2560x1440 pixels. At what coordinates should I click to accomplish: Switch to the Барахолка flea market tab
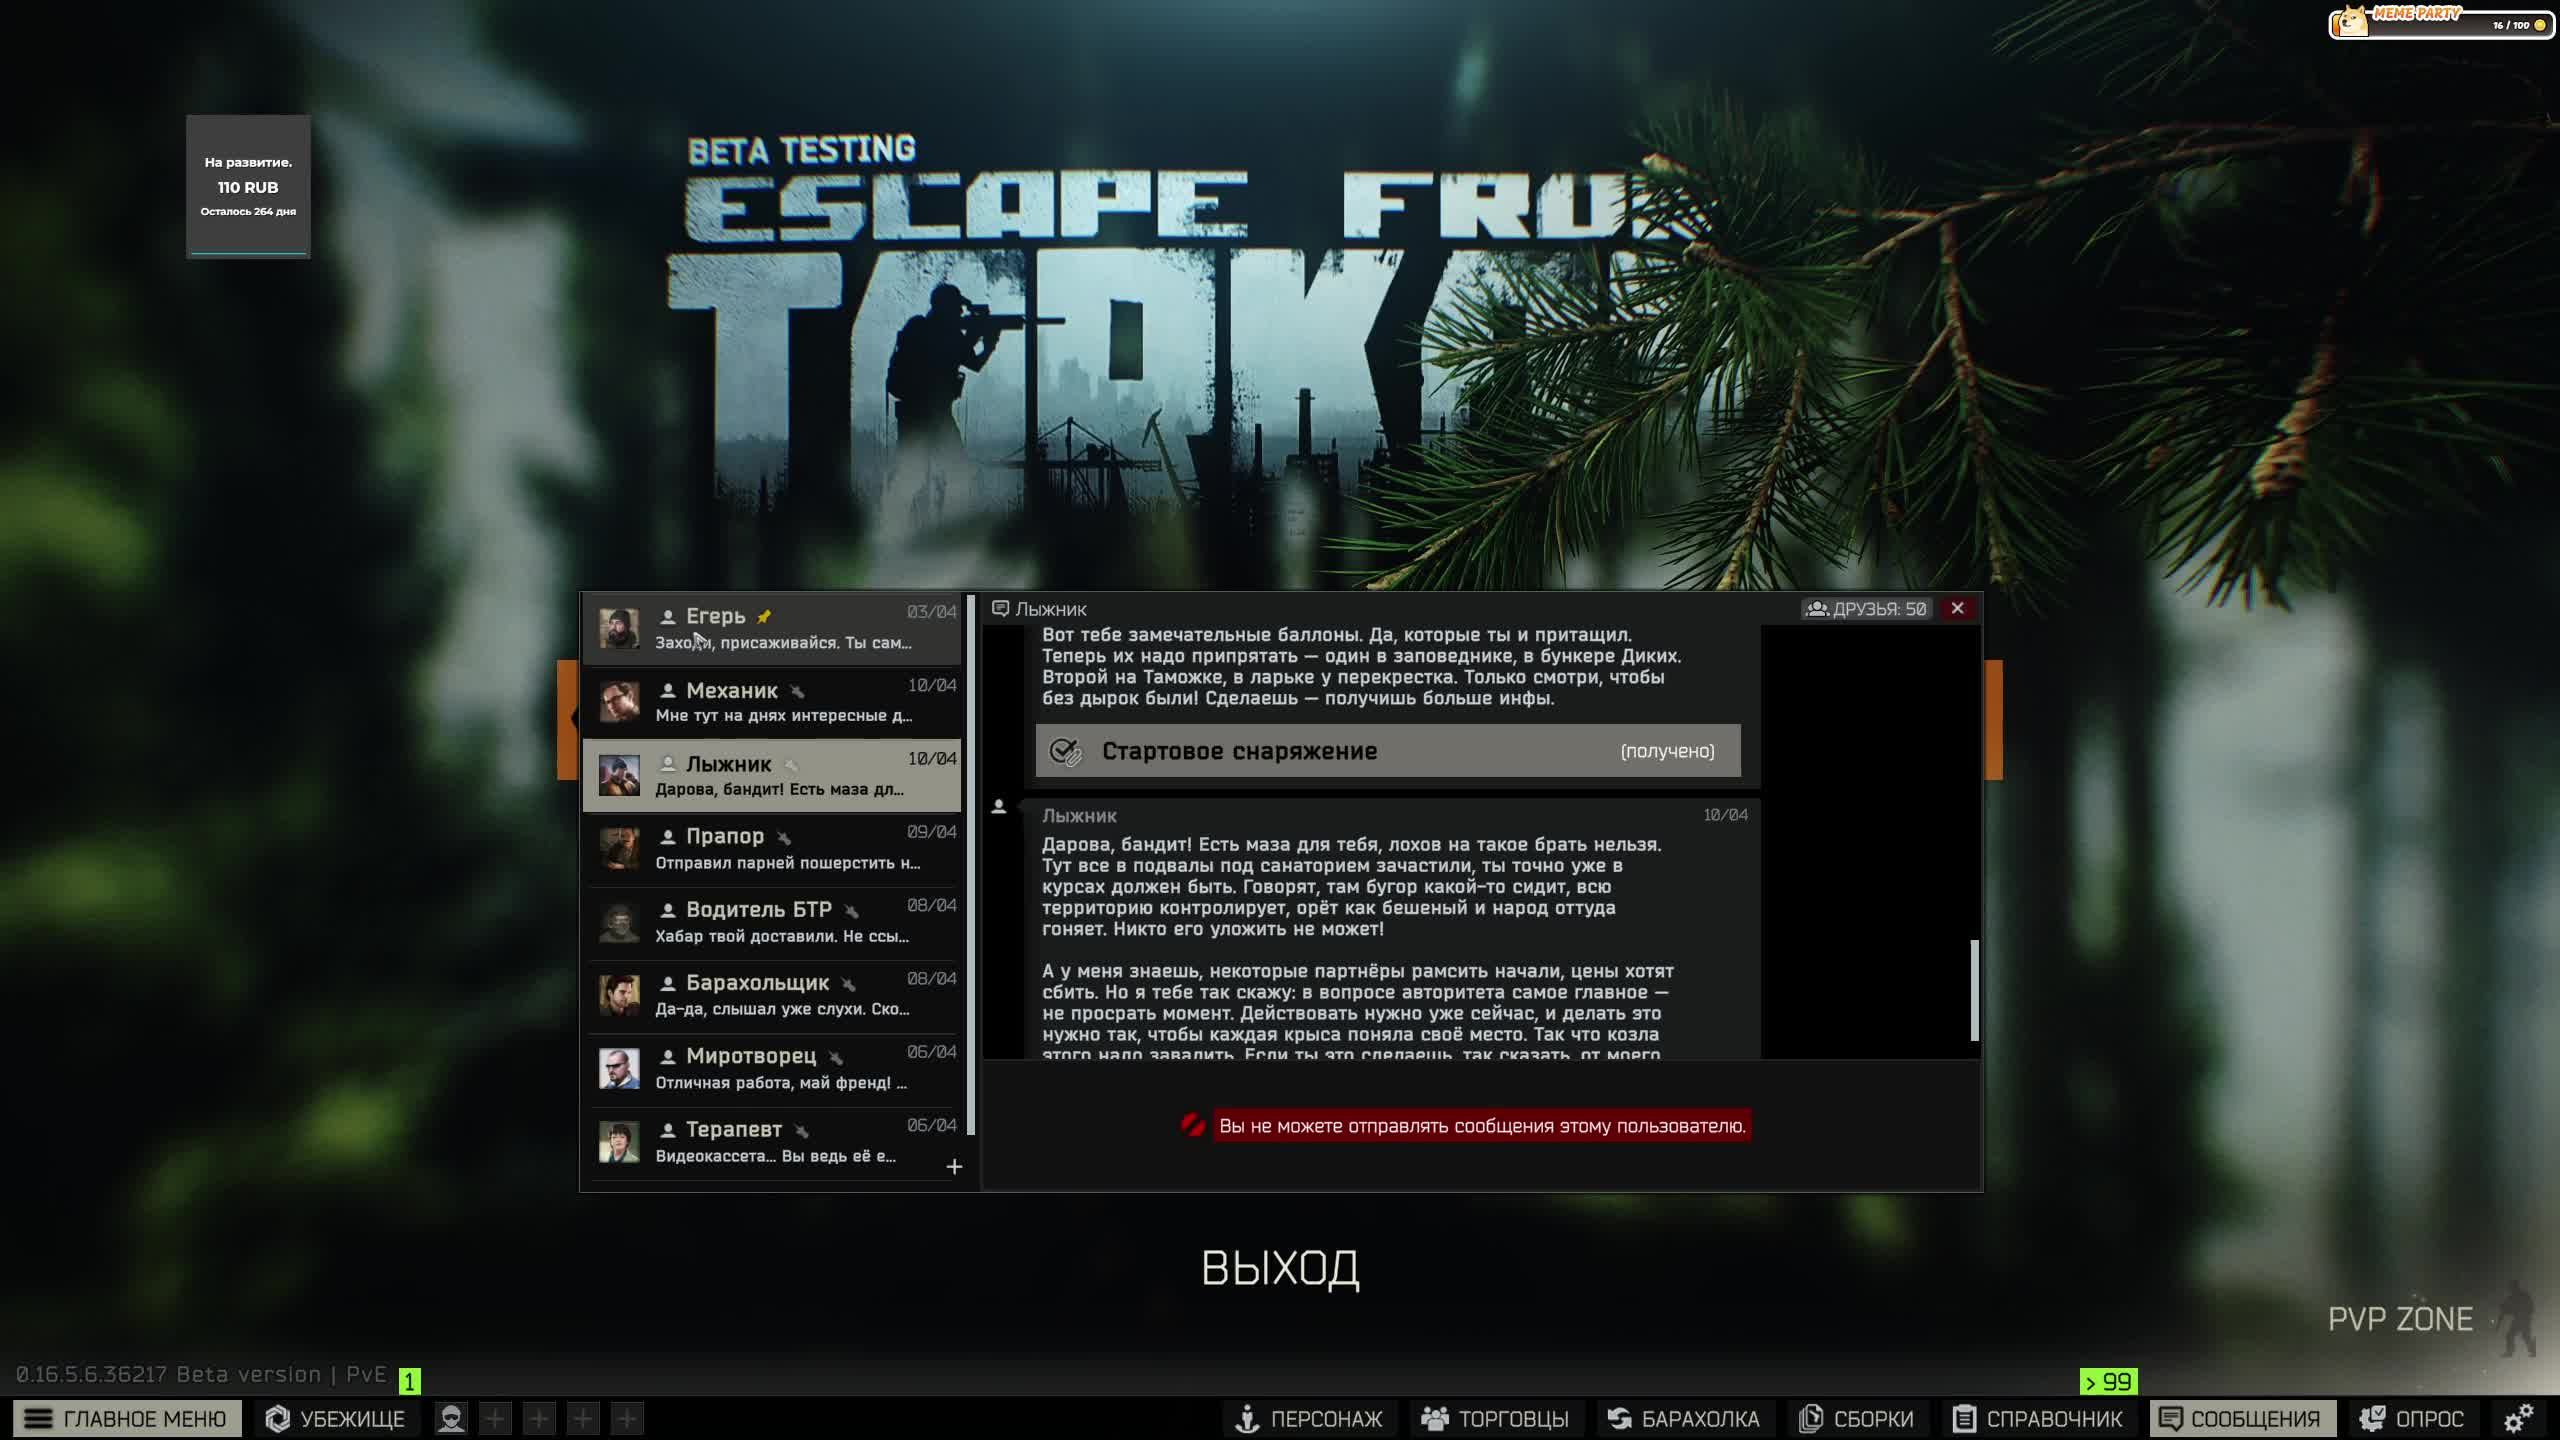pos(1683,1418)
